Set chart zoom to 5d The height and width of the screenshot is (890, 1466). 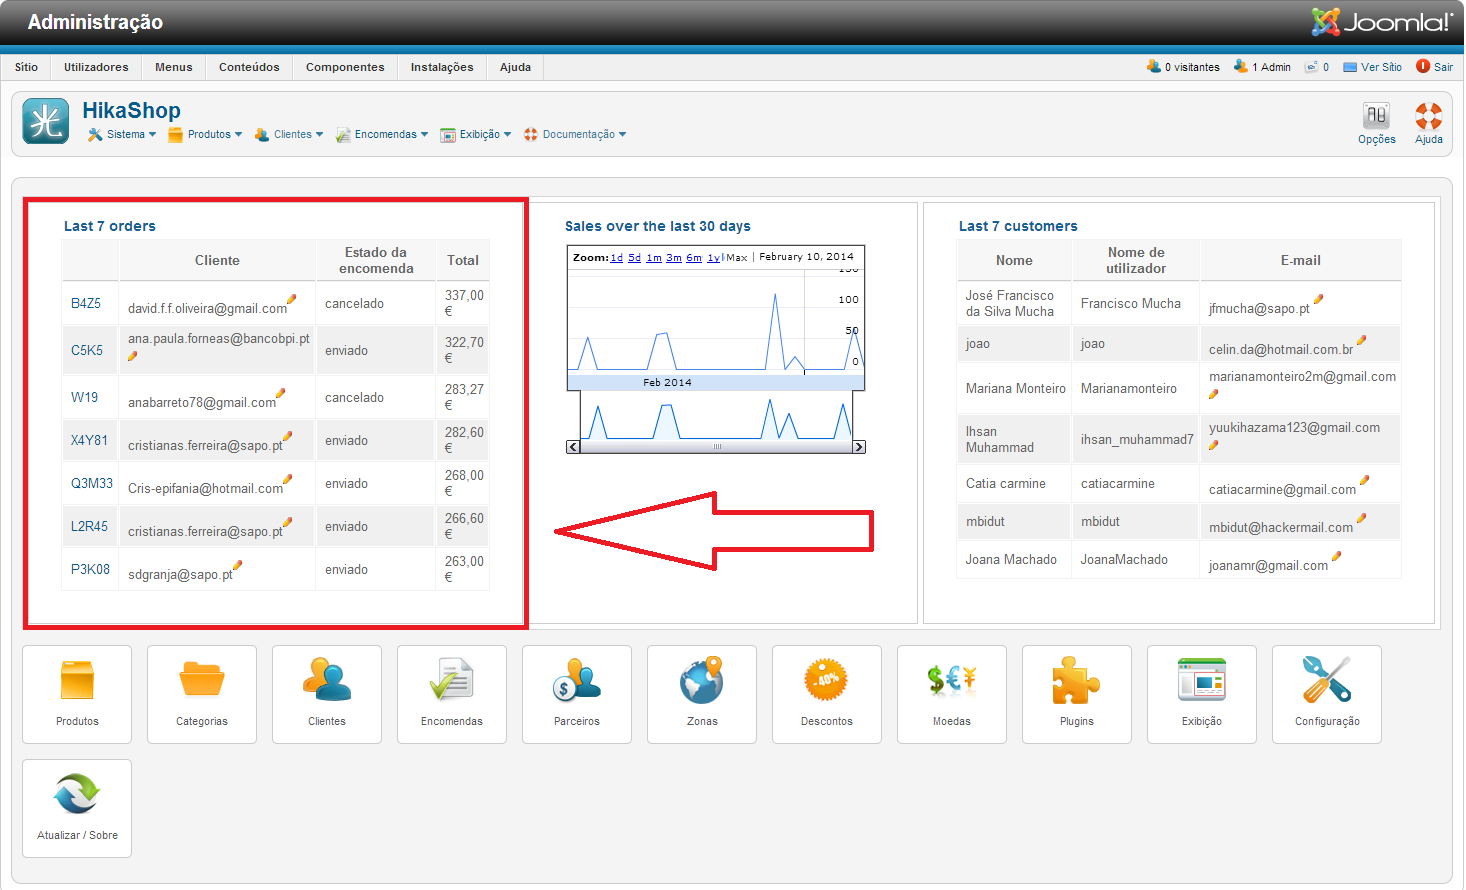[x=634, y=258]
